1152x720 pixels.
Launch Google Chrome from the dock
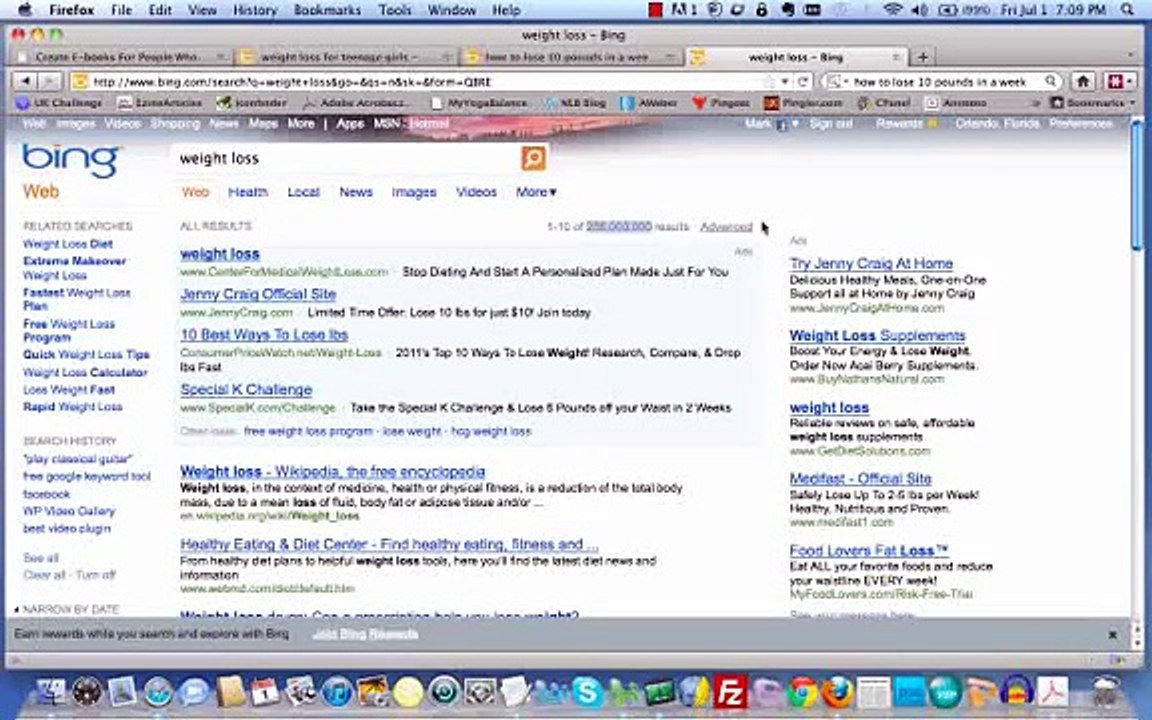click(803, 692)
